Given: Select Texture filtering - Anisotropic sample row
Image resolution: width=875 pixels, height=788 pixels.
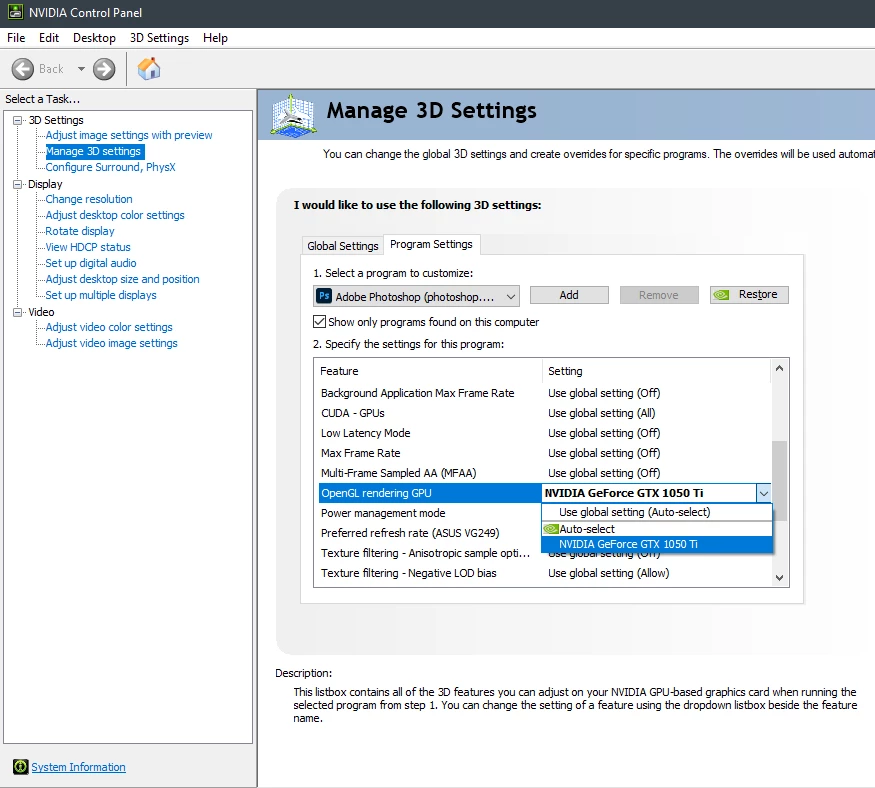Looking at the screenshot, I should [x=430, y=553].
